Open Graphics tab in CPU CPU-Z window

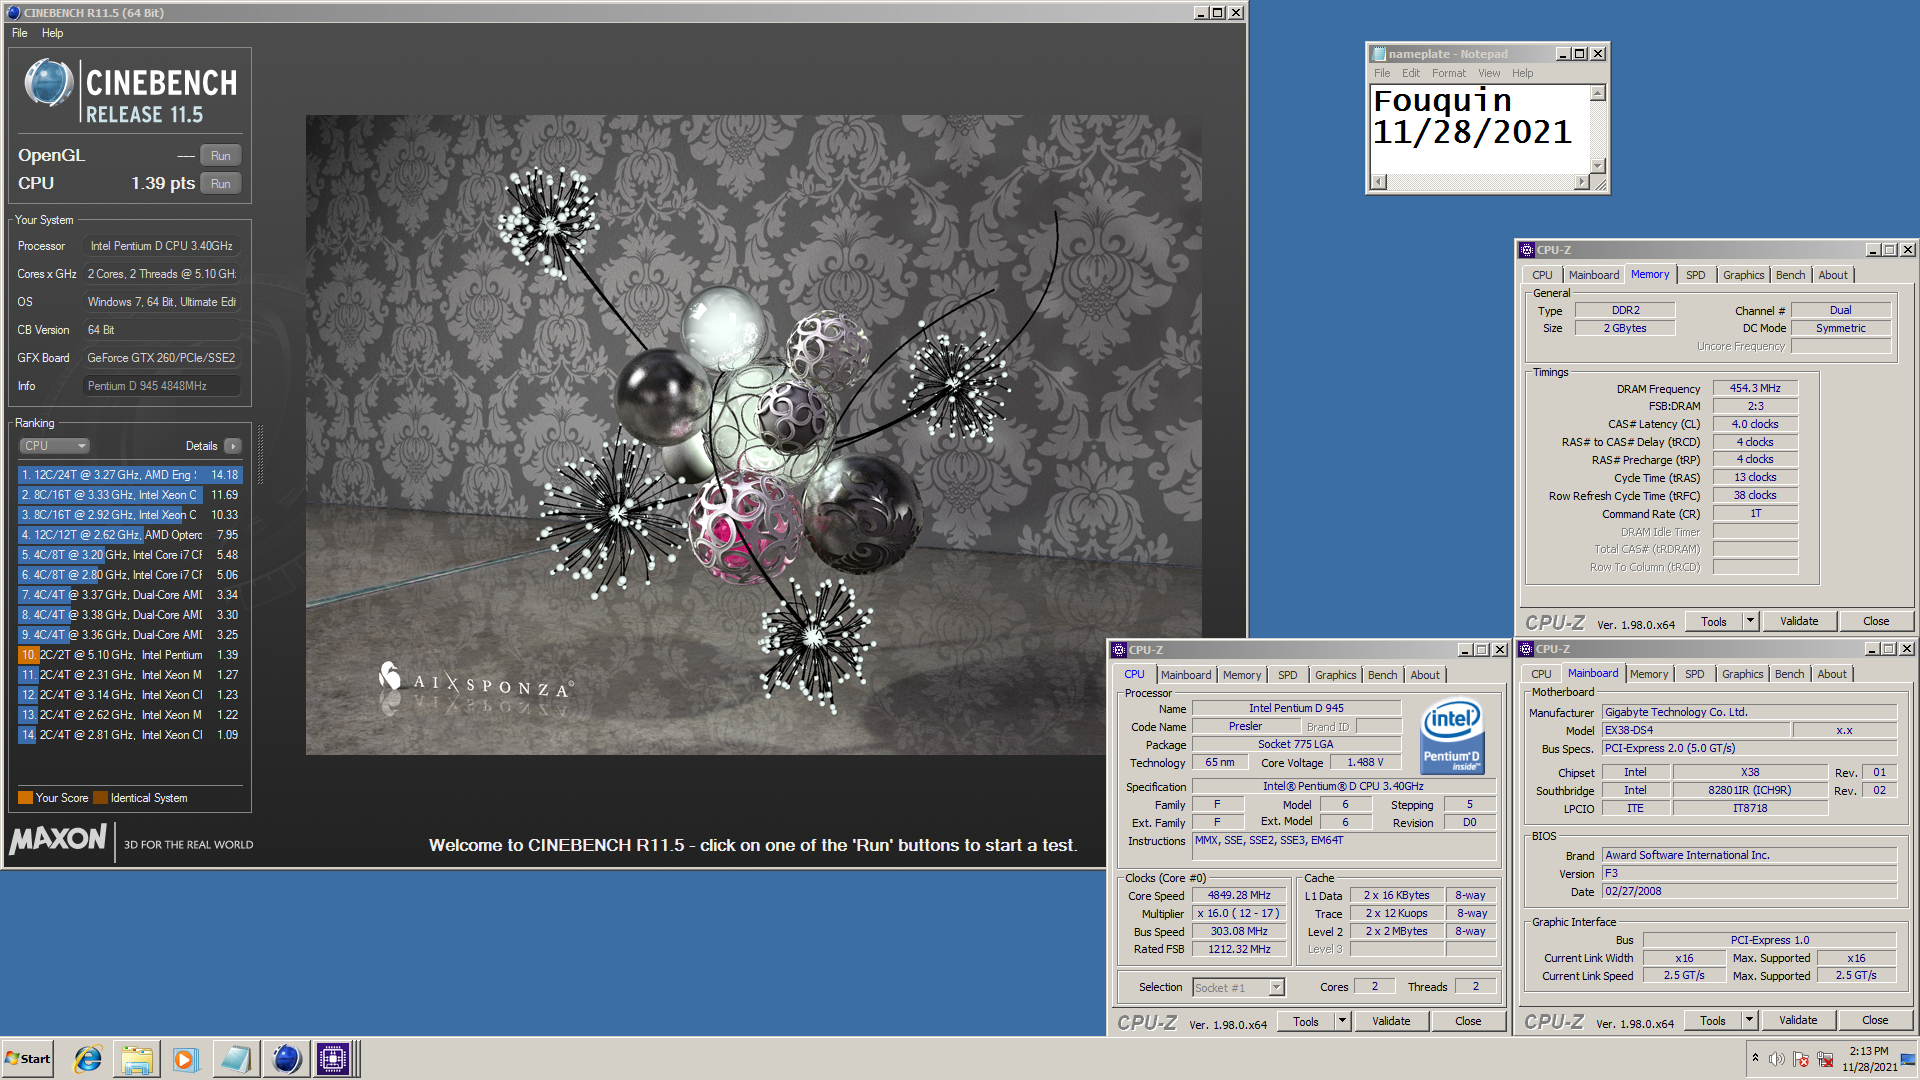(x=1335, y=675)
